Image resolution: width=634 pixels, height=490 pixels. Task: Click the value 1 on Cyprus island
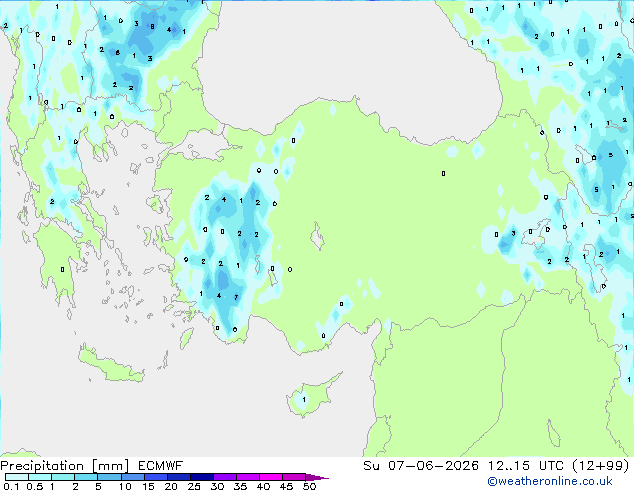[304, 399]
